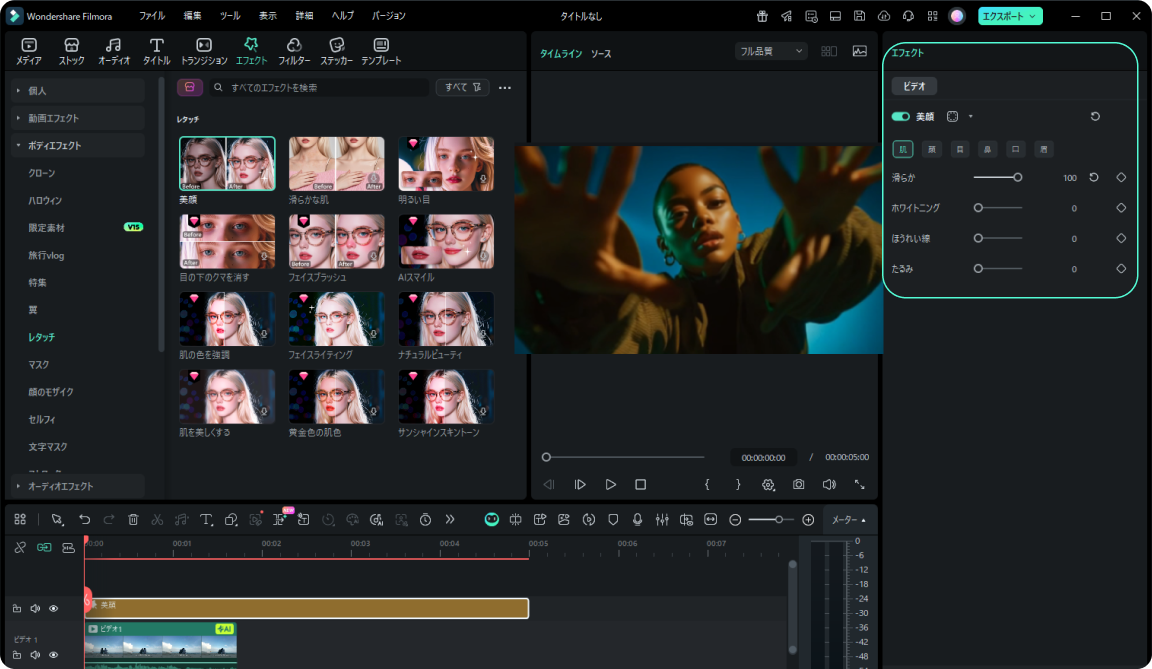Viewport: 1152px width, 669px height.
Task: Click the すべて filter button
Action: coord(462,88)
